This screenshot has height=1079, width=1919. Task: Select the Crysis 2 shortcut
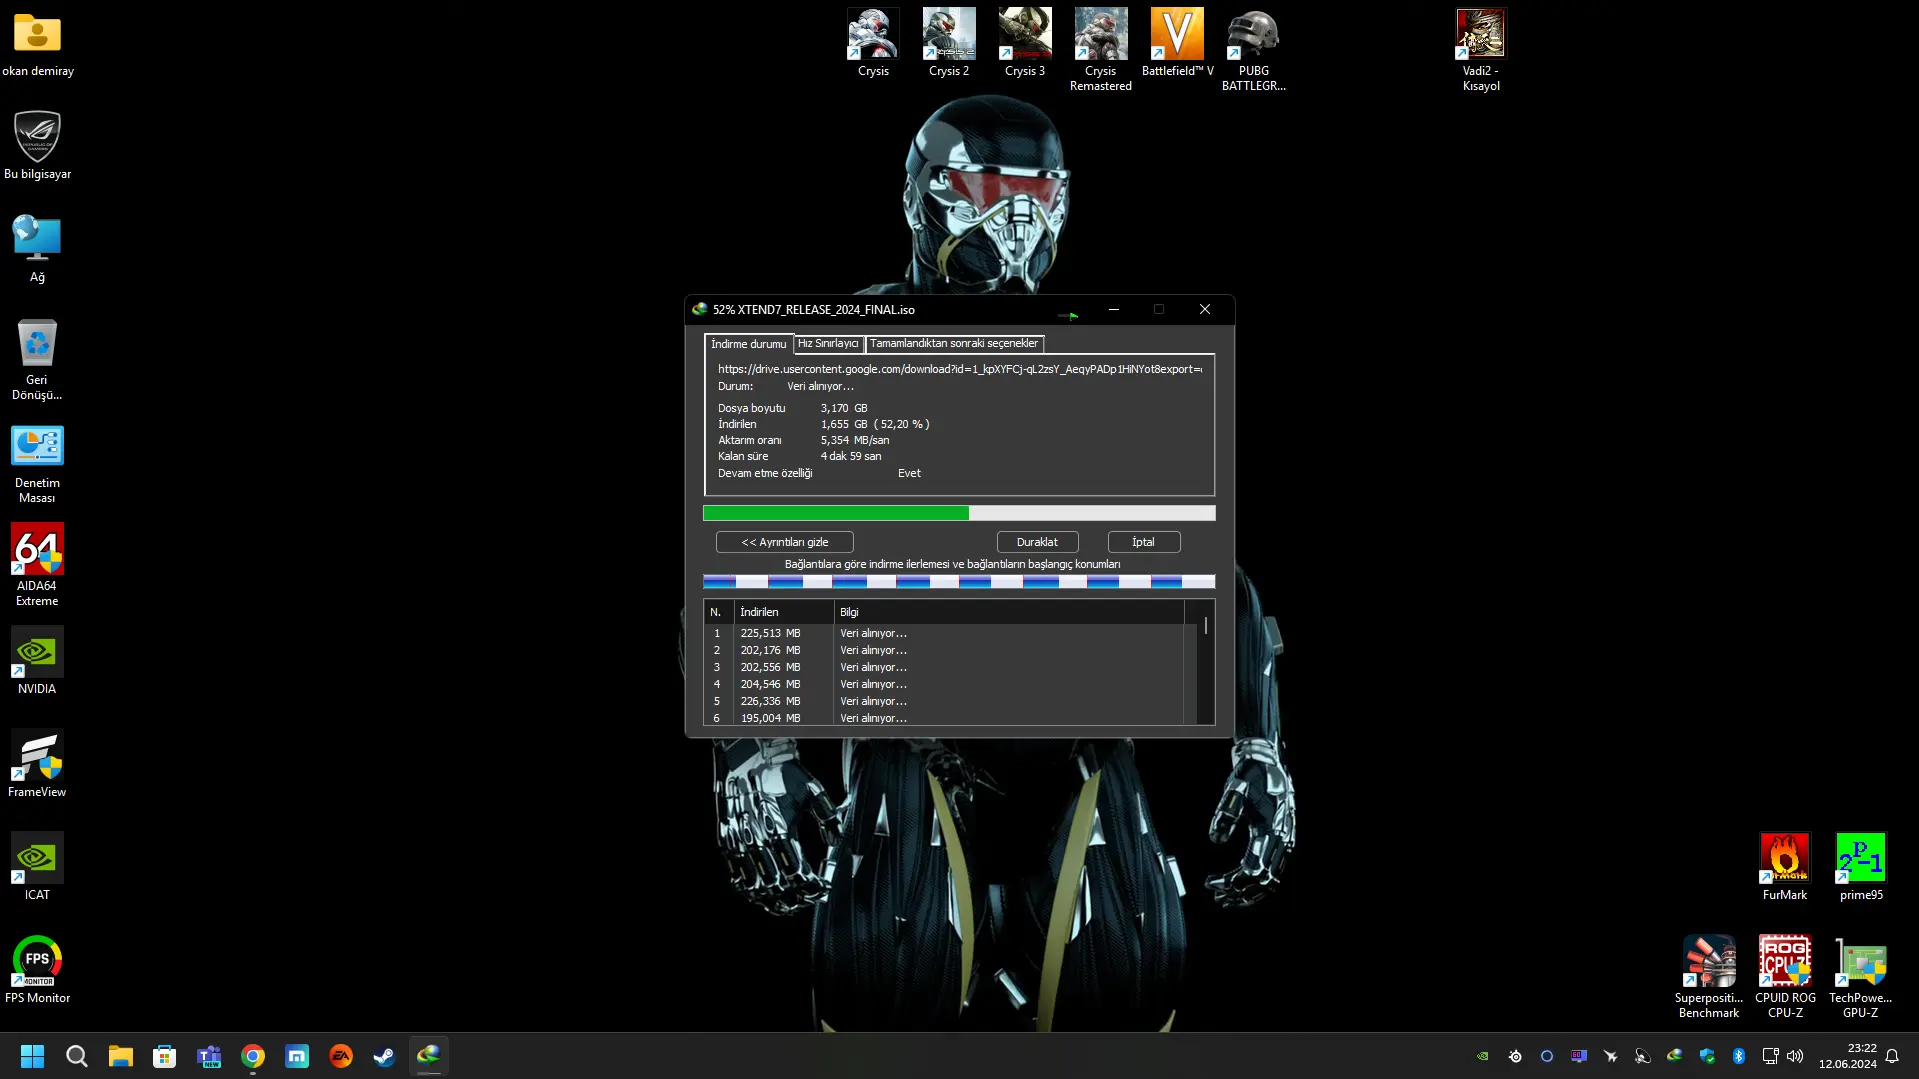pyautogui.click(x=949, y=43)
